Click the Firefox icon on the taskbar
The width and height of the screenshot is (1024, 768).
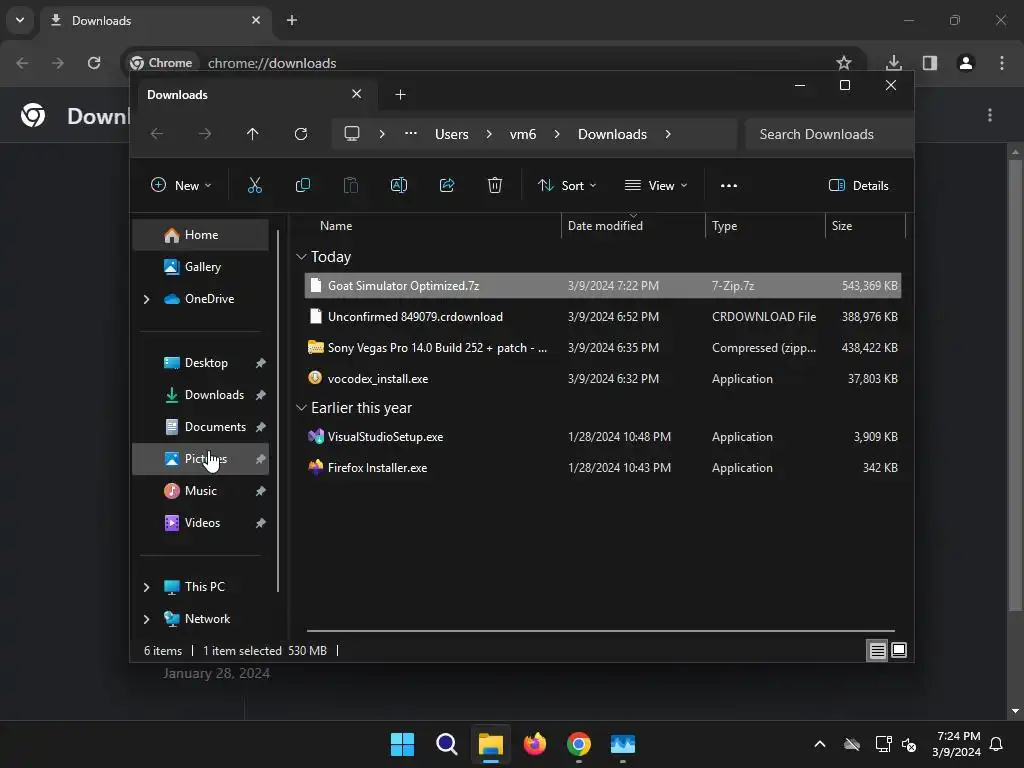535,744
